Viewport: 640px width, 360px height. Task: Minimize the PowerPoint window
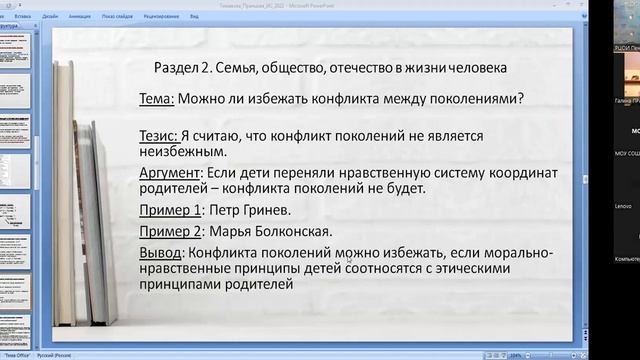point(554,5)
